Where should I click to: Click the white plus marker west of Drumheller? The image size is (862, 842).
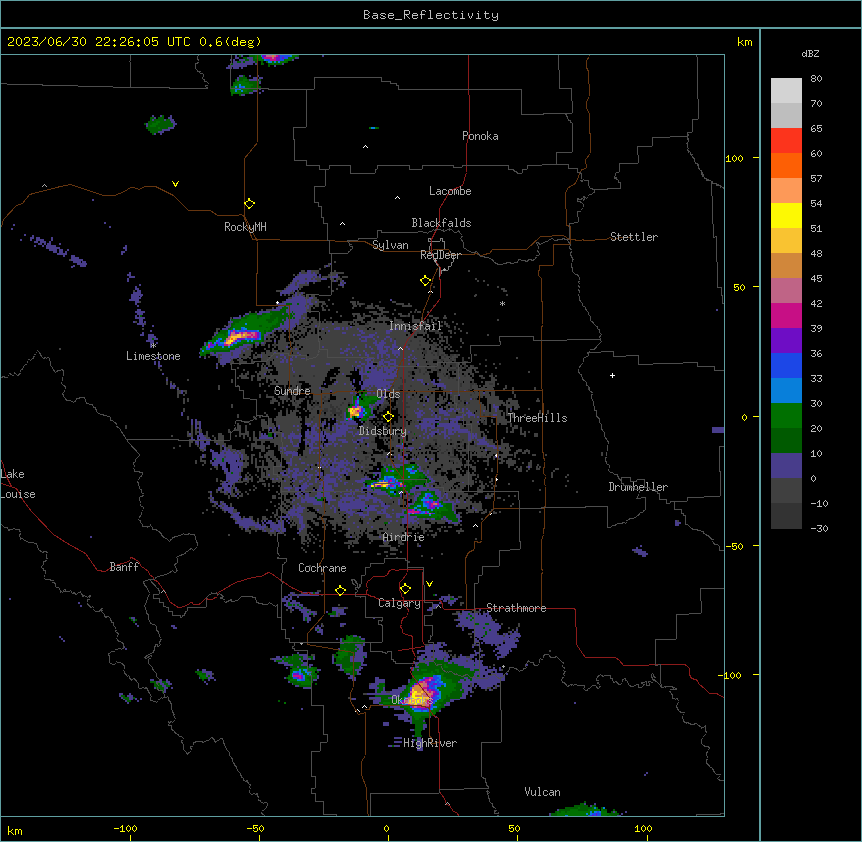click(x=612, y=375)
